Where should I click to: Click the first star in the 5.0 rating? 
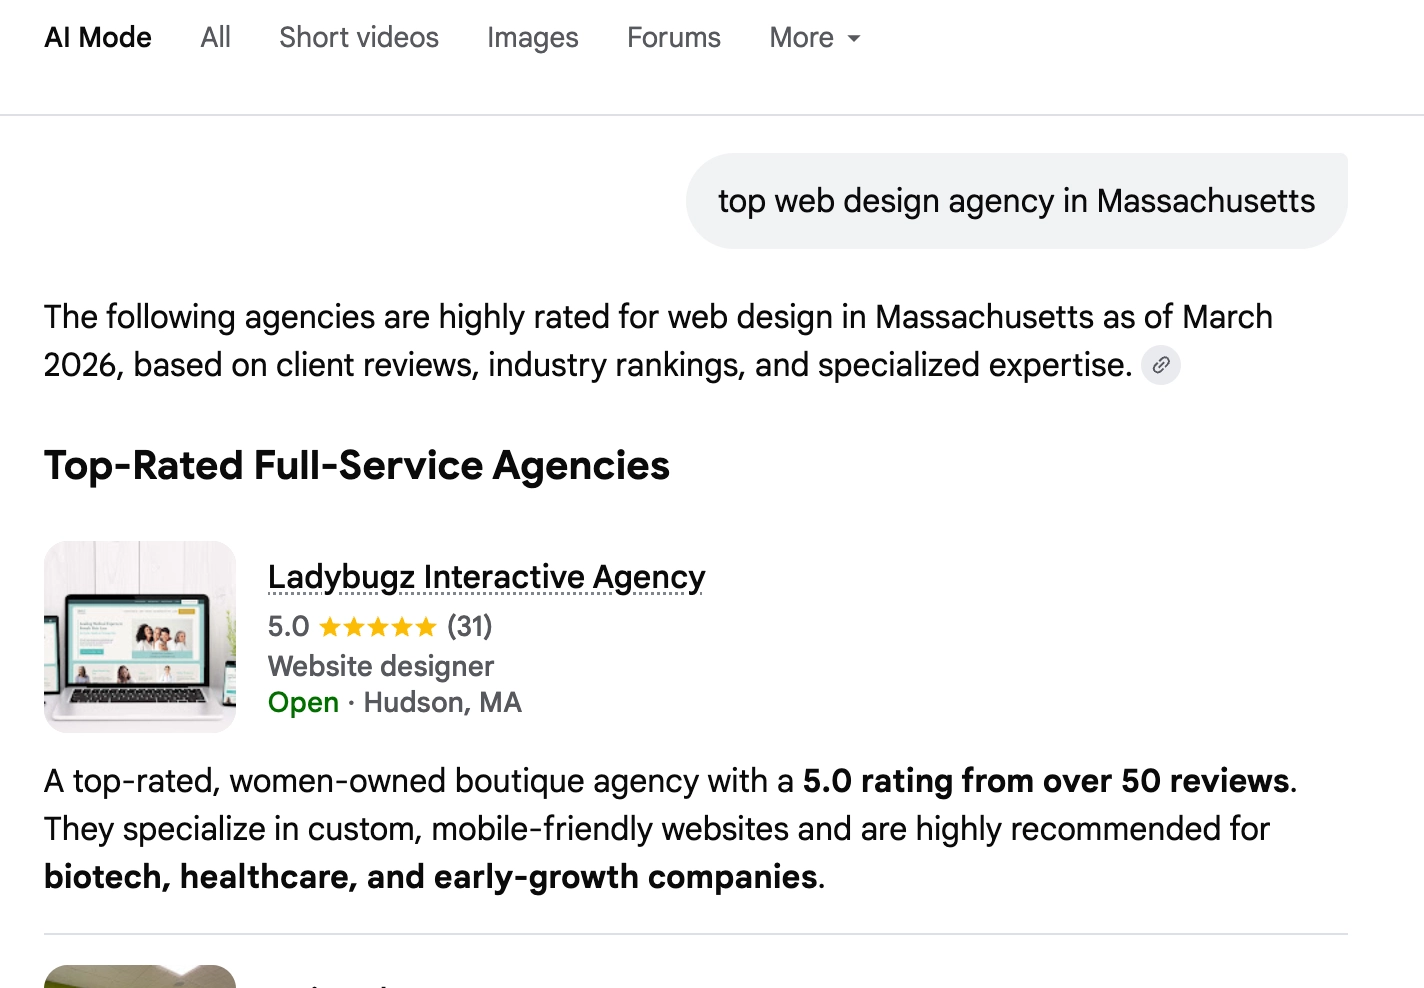tap(330, 627)
